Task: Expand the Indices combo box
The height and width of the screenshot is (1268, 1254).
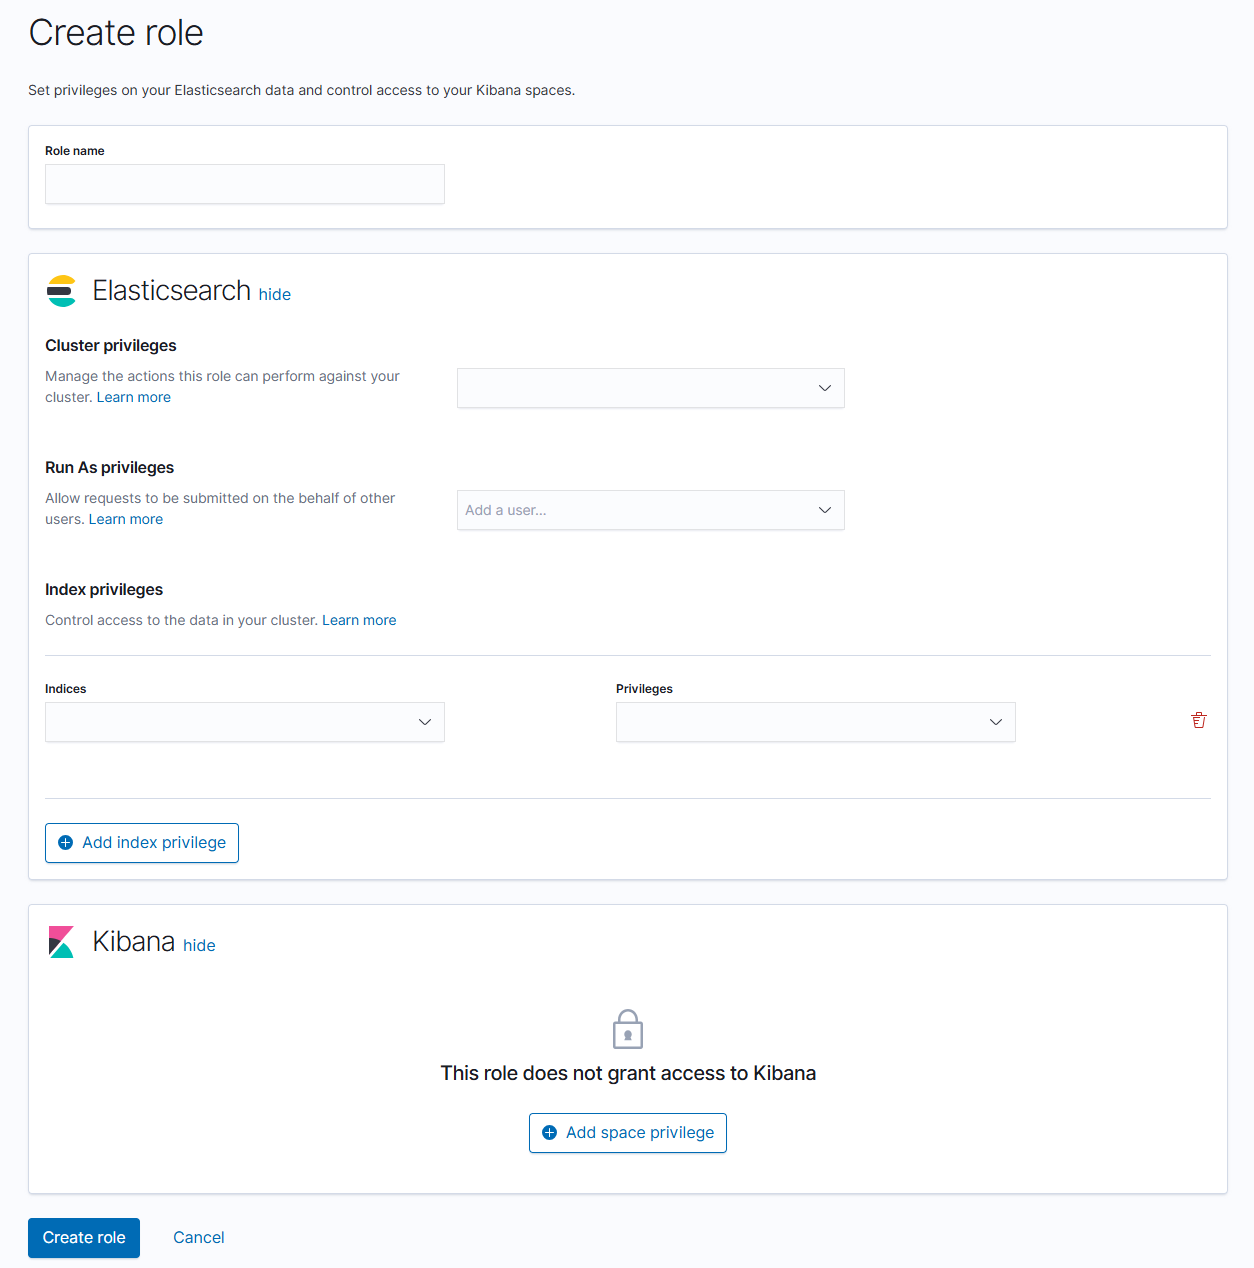Action: tap(244, 722)
